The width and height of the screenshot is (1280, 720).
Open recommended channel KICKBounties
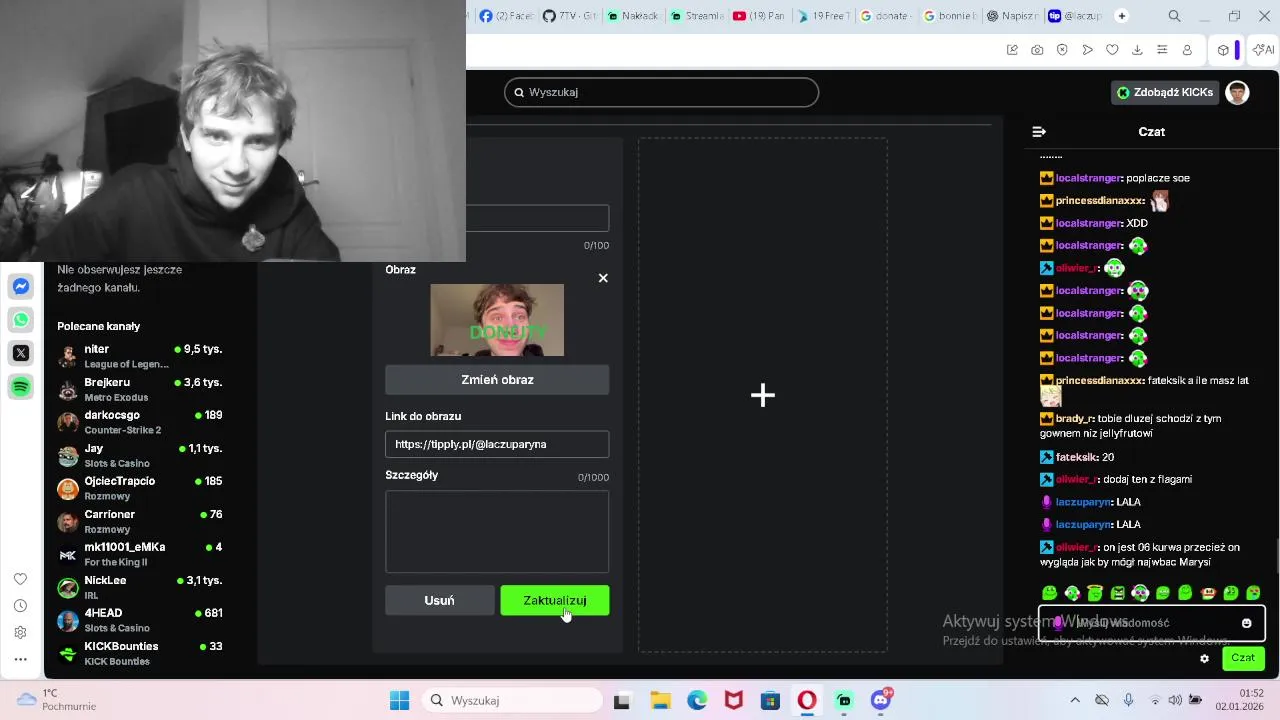[x=140, y=653]
